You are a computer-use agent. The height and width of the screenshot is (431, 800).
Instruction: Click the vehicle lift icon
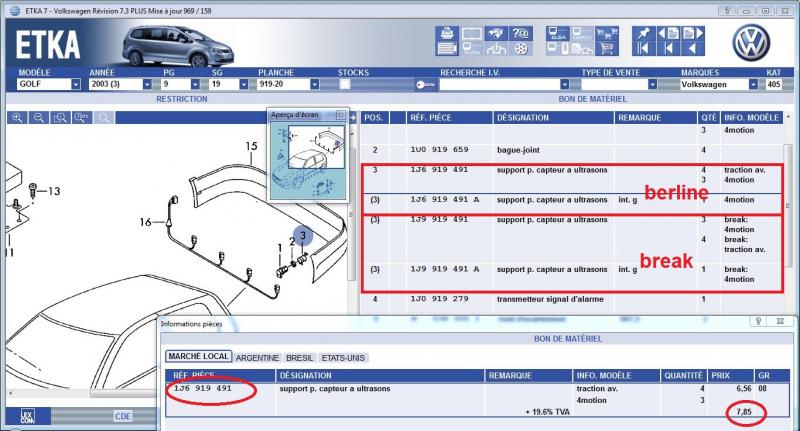click(x=495, y=49)
